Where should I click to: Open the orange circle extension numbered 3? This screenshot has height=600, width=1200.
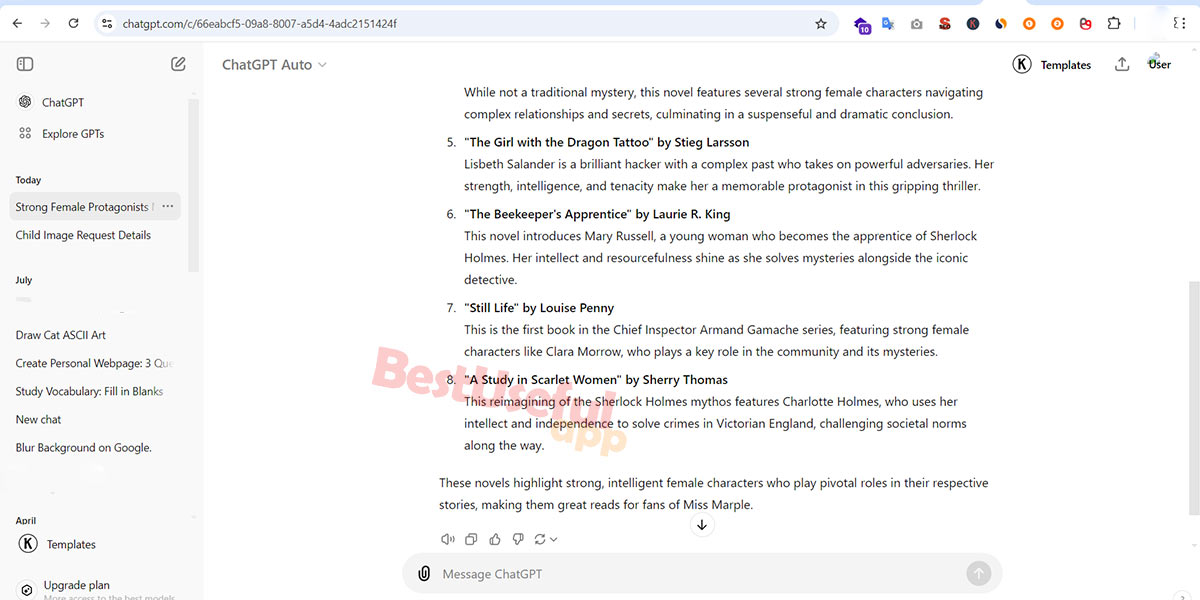tap(1057, 23)
